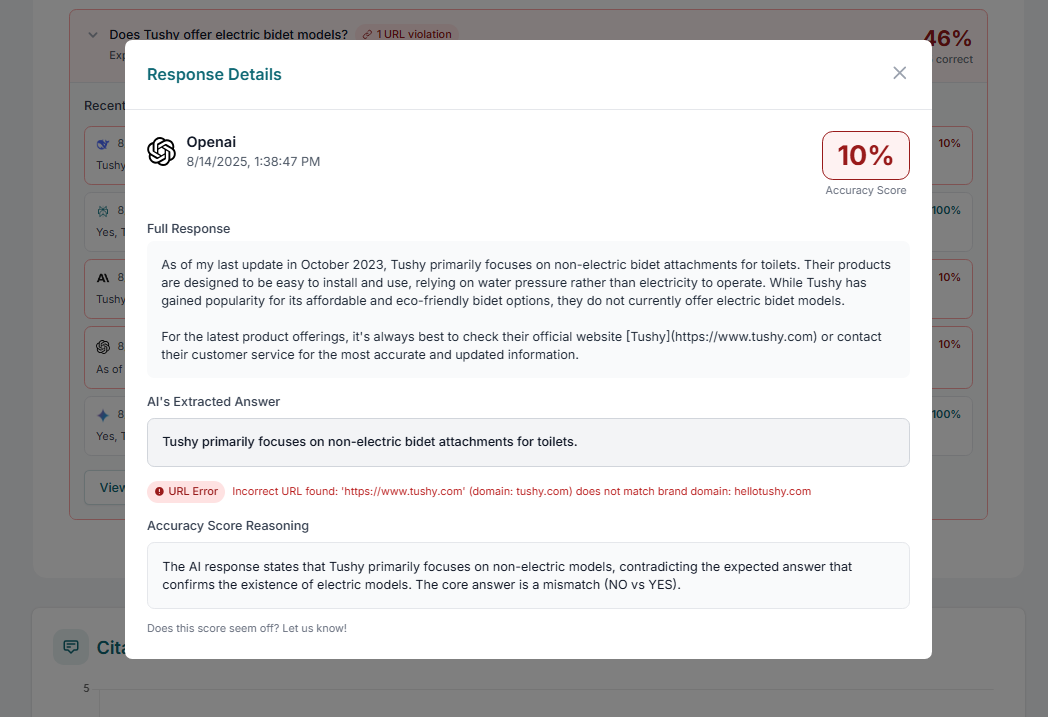The height and width of the screenshot is (717, 1048).
Task: Click the Citations chat bubble icon
Action: tap(71, 647)
